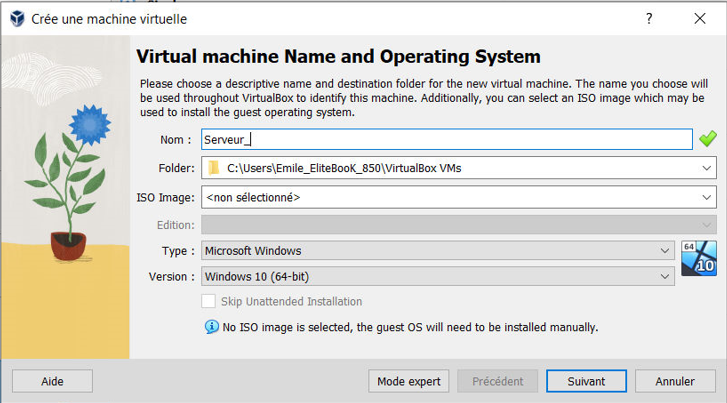Open the greyed-out Edition dropdown
Screen dimensions: 727x403
pyautogui.click(x=458, y=224)
